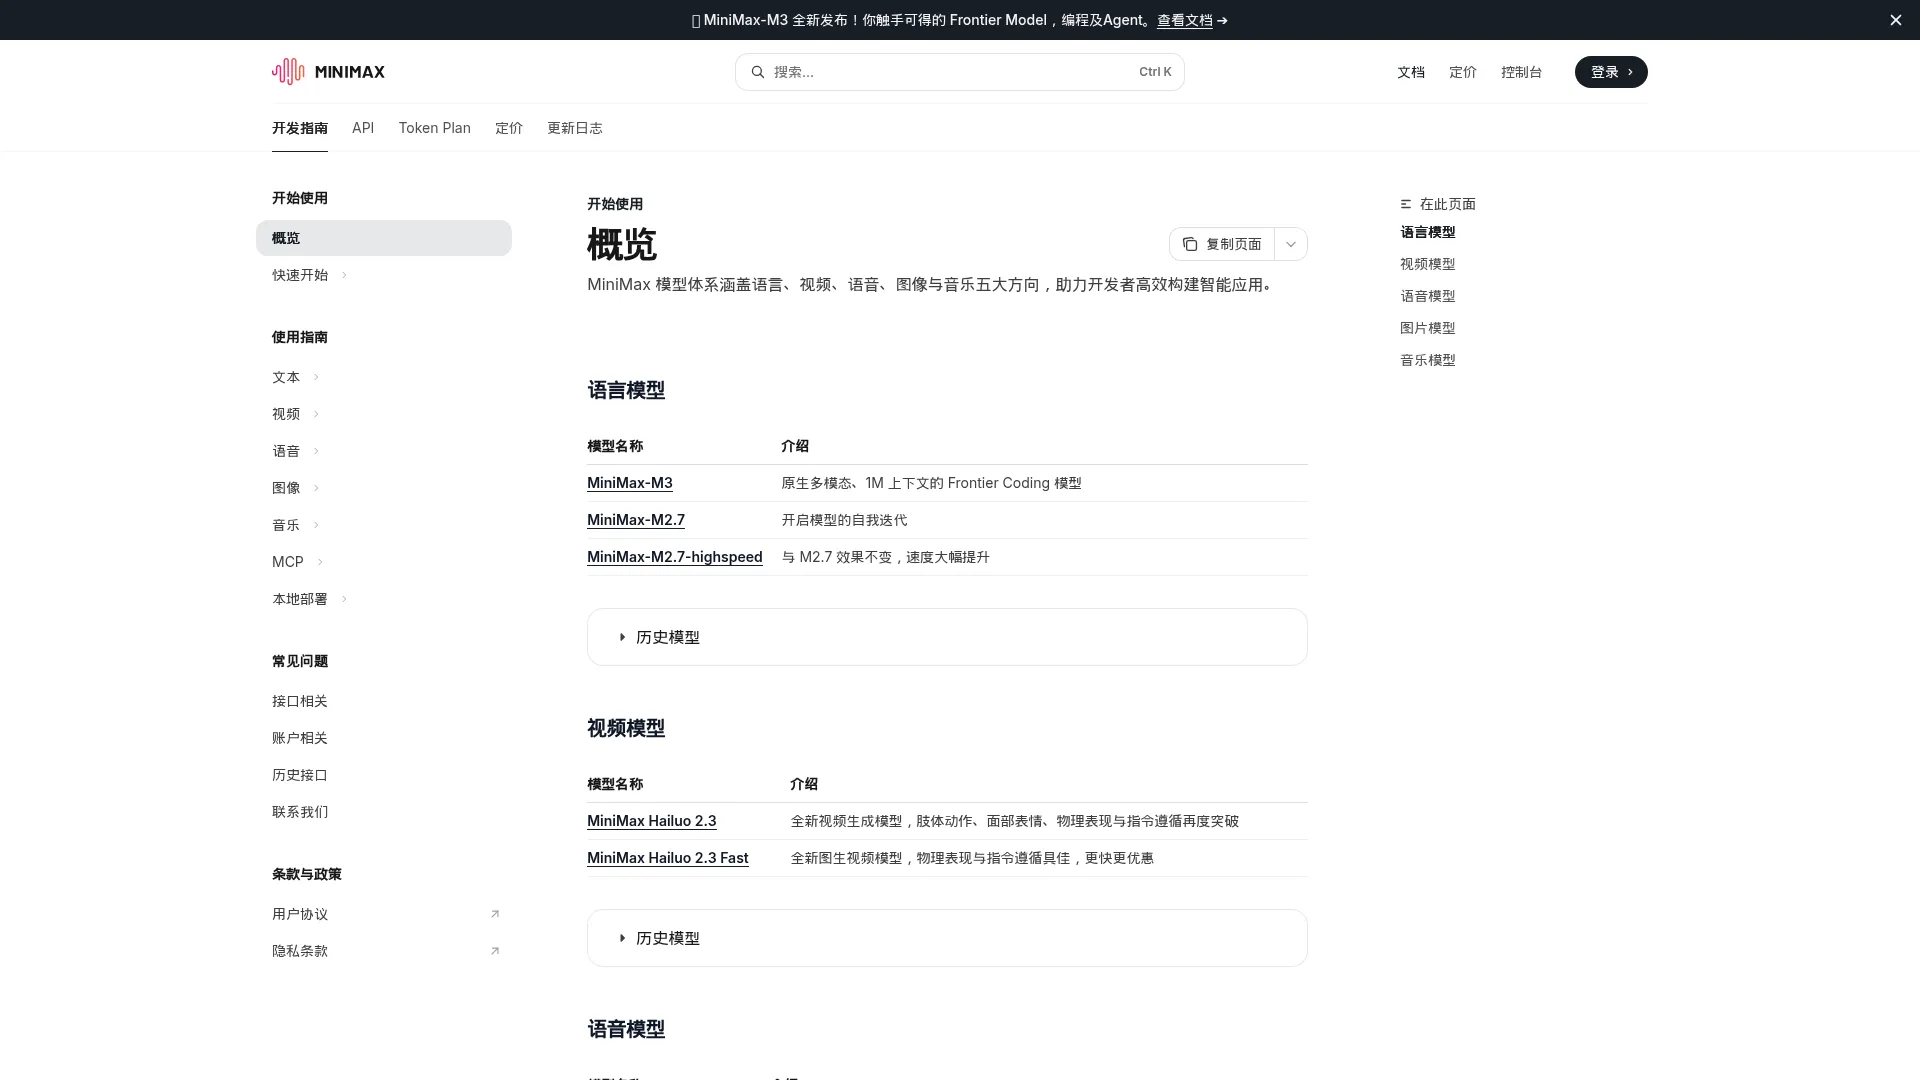Expand the 语音 sidebar section

tap(316, 451)
